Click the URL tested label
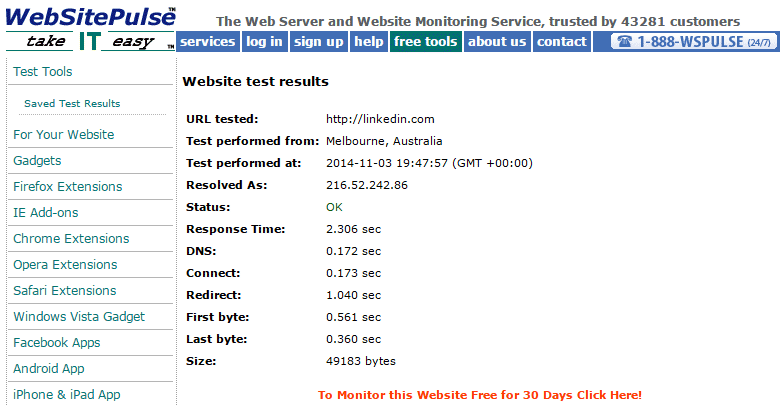 tap(222, 119)
